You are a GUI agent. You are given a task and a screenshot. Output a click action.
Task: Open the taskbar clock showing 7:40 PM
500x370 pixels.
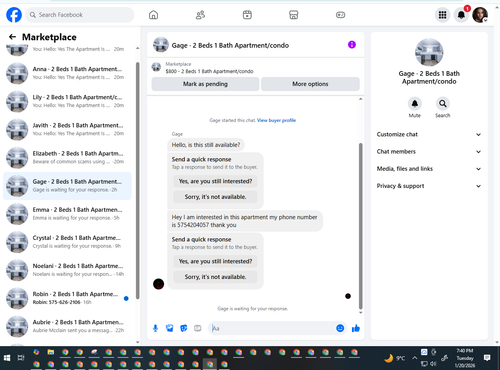point(465,358)
